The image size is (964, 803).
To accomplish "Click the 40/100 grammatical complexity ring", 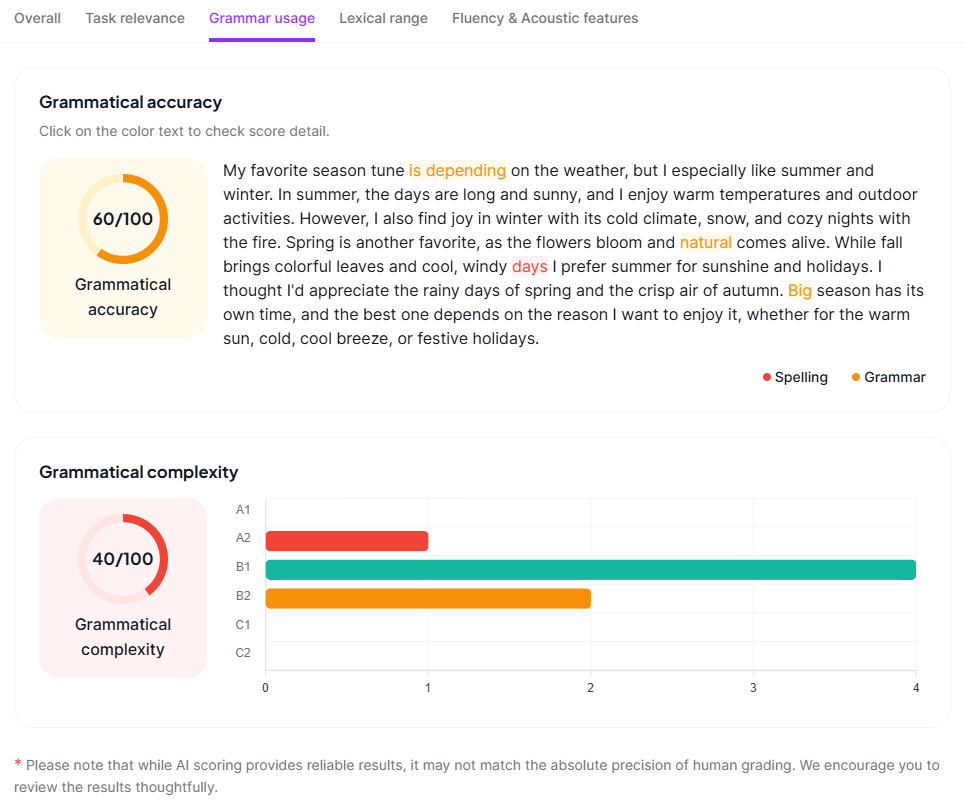I will [123, 559].
